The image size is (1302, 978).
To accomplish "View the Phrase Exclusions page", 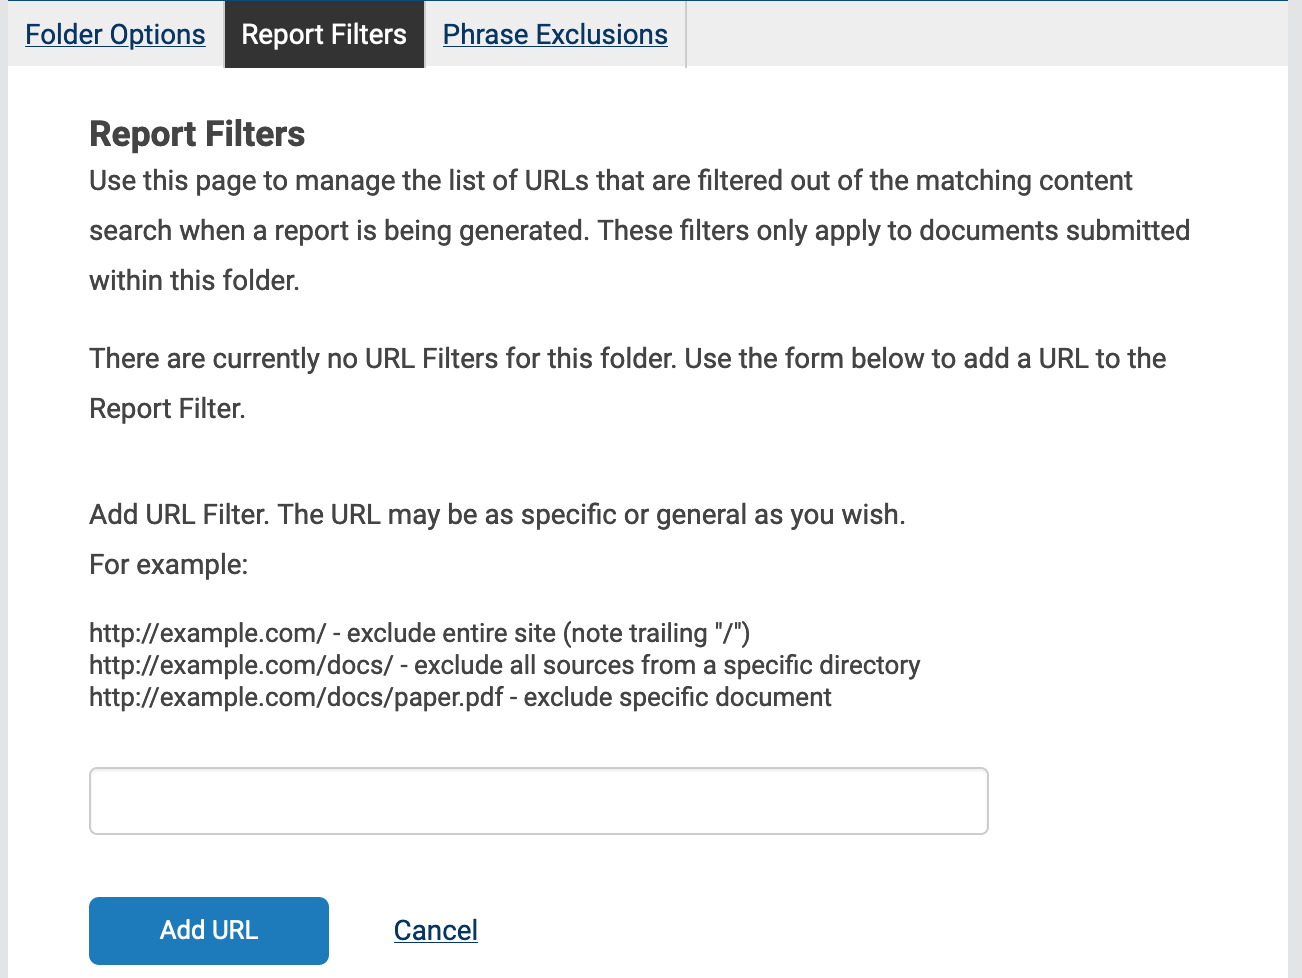I will pos(554,34).
